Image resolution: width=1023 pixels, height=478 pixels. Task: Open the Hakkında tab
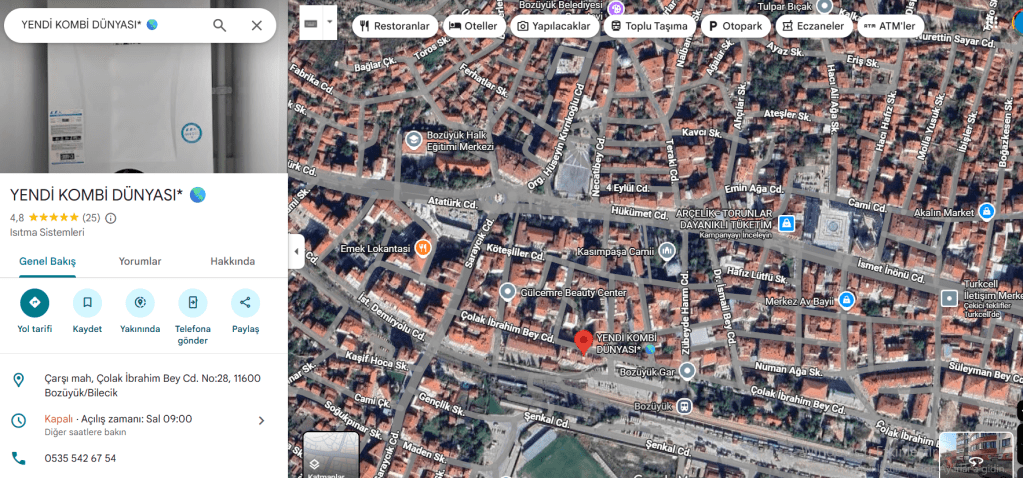[x=232, y=261]
